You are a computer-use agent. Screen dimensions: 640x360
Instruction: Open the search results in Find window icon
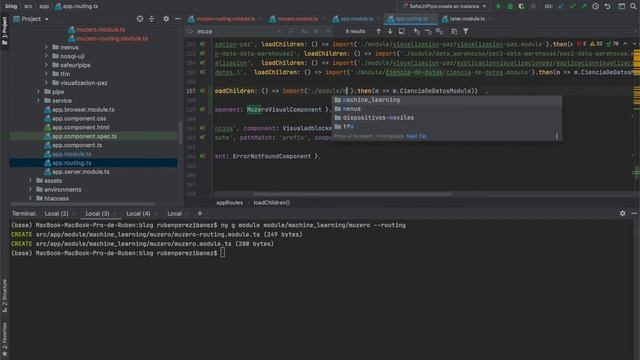click(402, 31)
